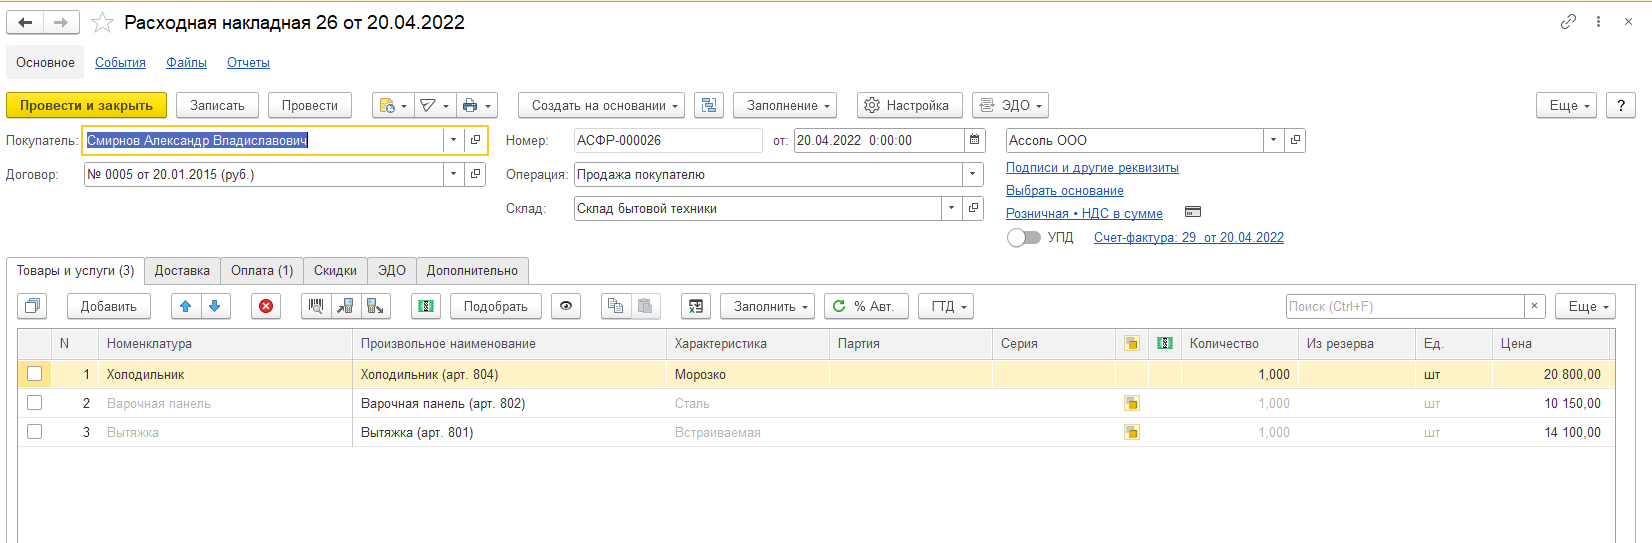1652x543 pixels.
Task: Click the card icon next to Розничная link
Action: [1192, 212]
